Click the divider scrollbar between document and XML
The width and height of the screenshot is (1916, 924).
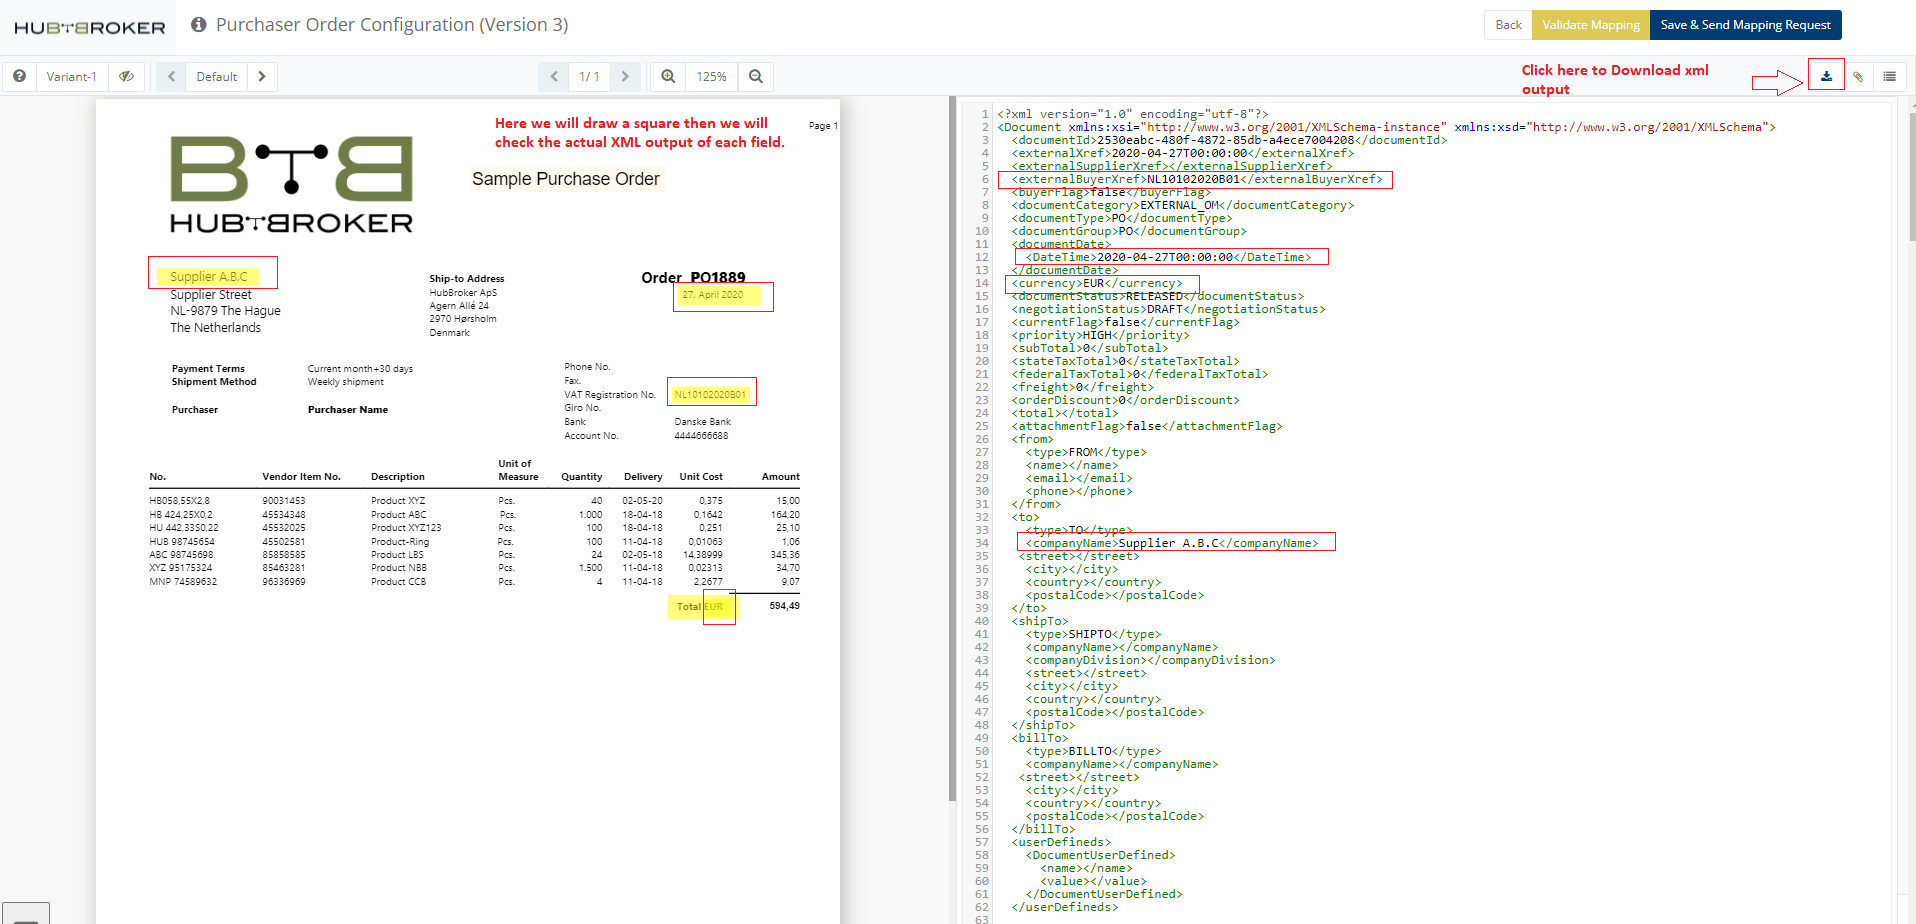pyautogui.click(x=952, y=448)
